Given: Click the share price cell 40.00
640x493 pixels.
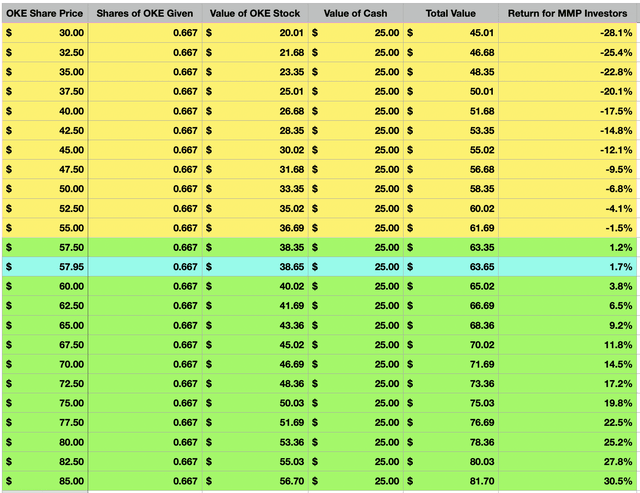Looking at the screenshot, I should (x=45, y=111).
